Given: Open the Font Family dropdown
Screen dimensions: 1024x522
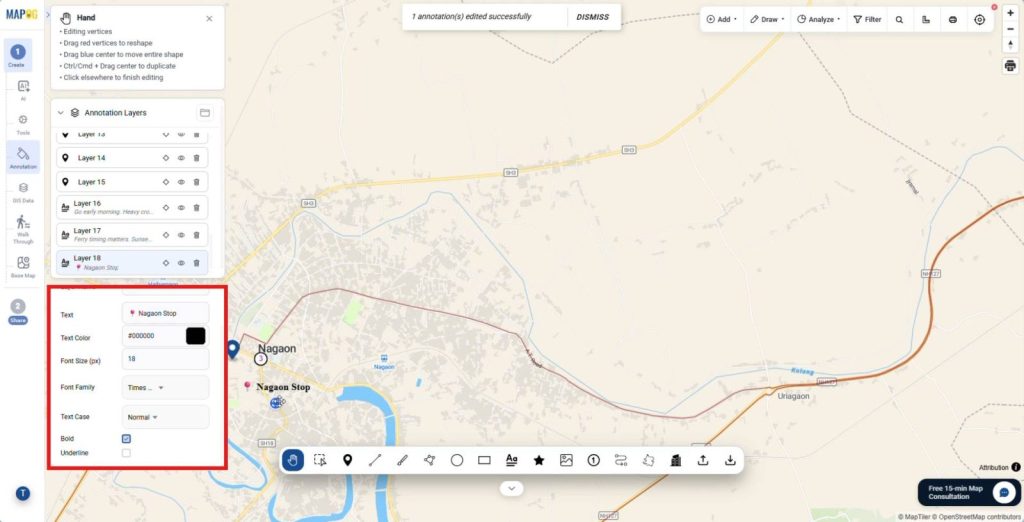Looking at the screenshot, I should [166, 387].
